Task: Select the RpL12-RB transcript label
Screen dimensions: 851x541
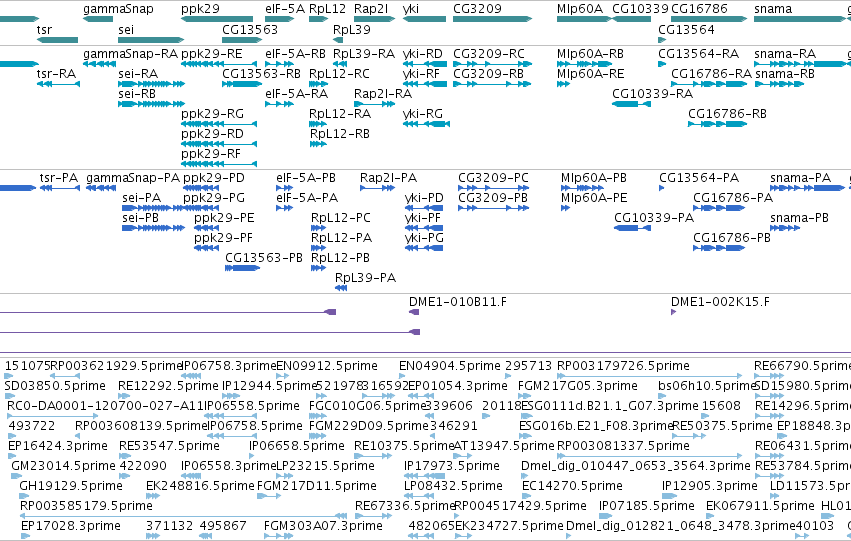Action: [339, 134]
